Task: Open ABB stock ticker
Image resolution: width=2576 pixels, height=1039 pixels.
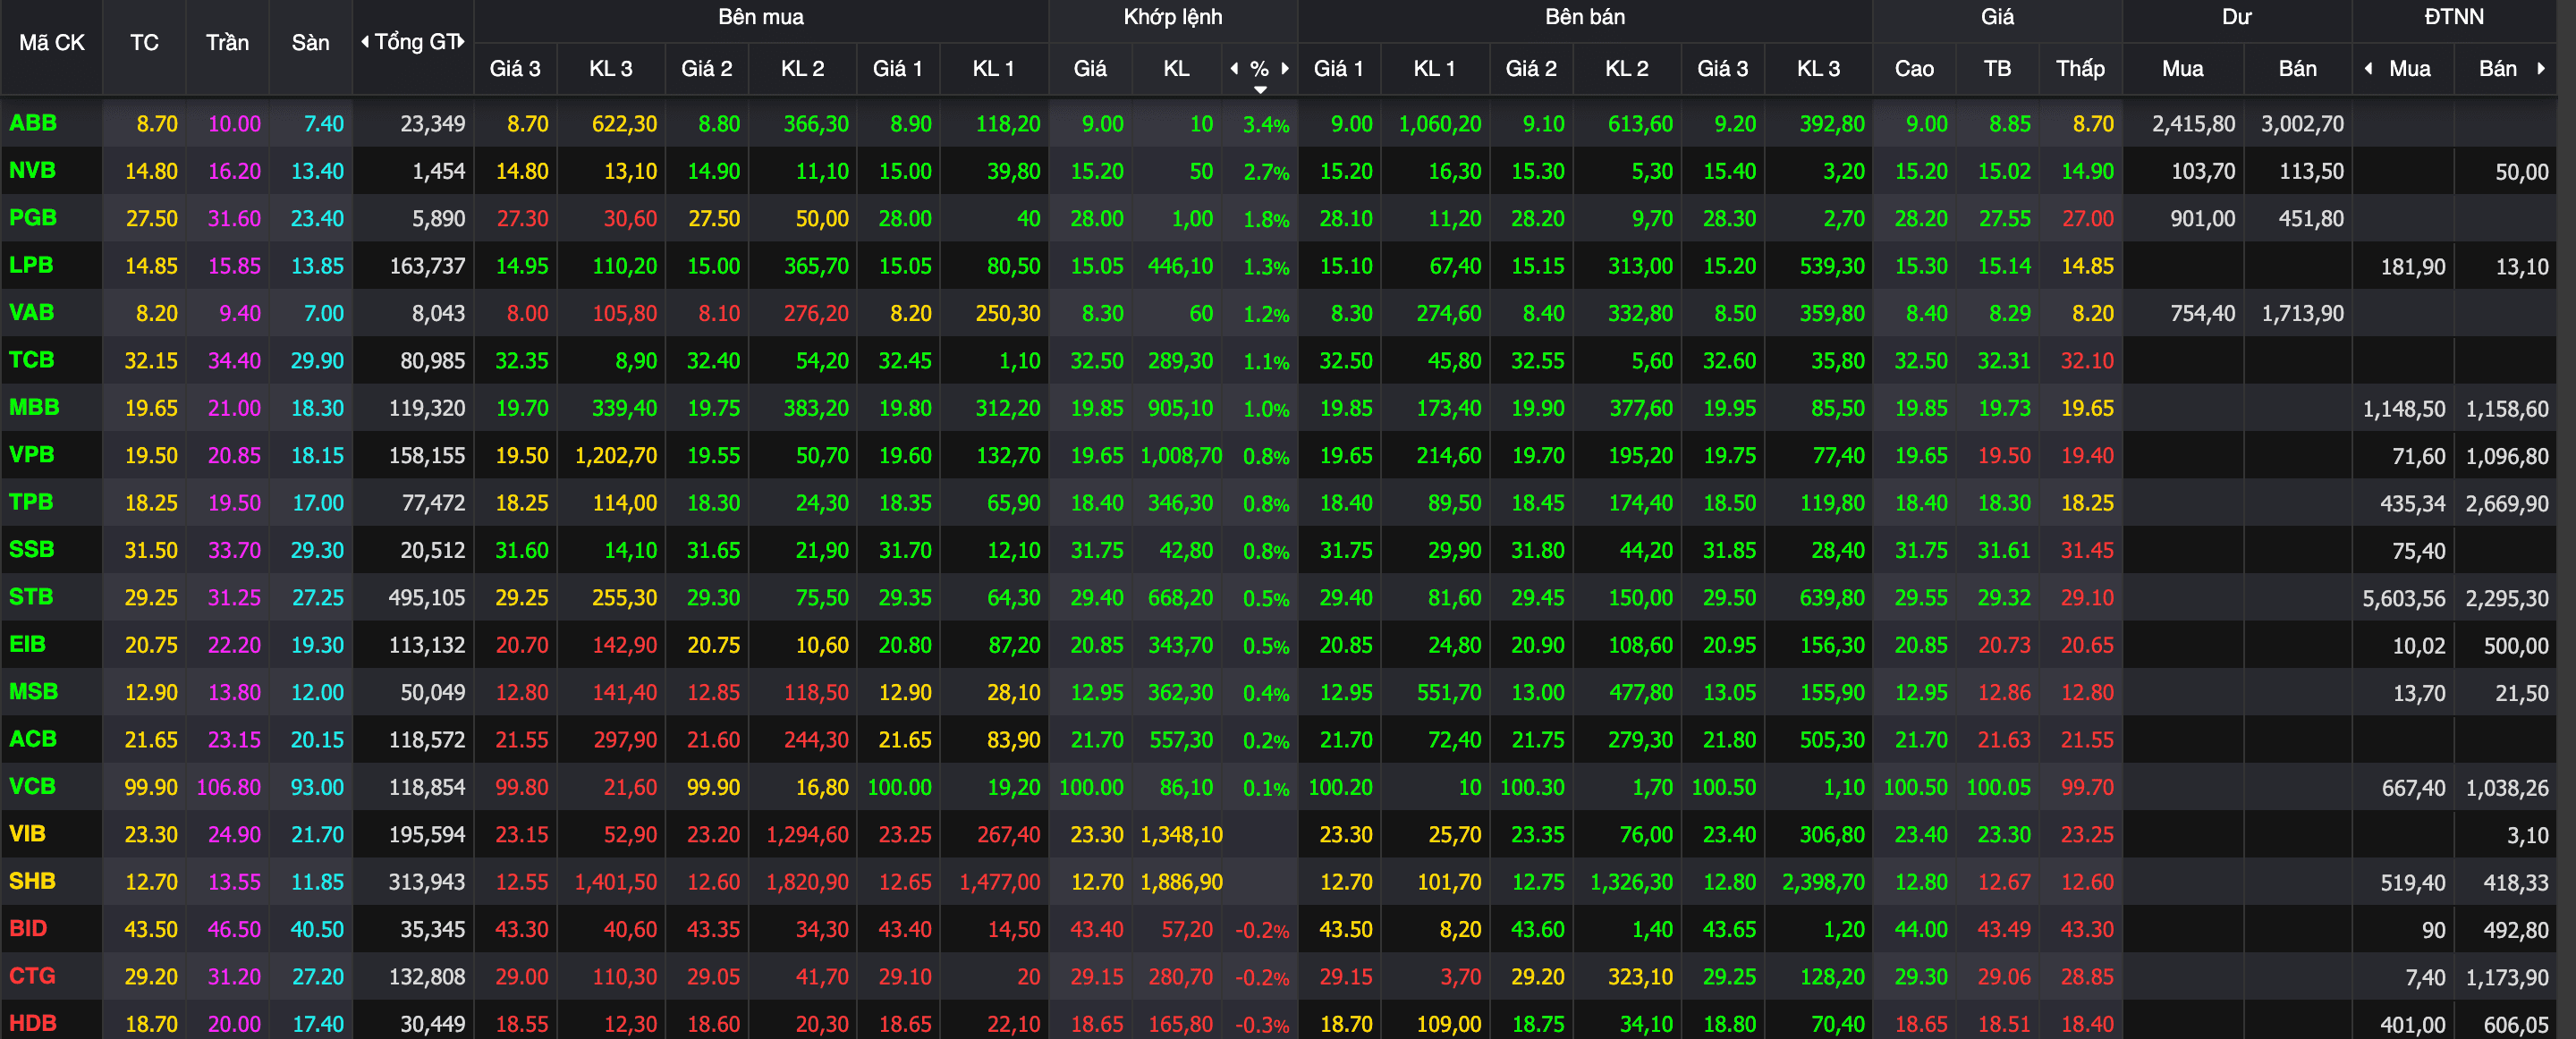Action: [x=33, y=123]
